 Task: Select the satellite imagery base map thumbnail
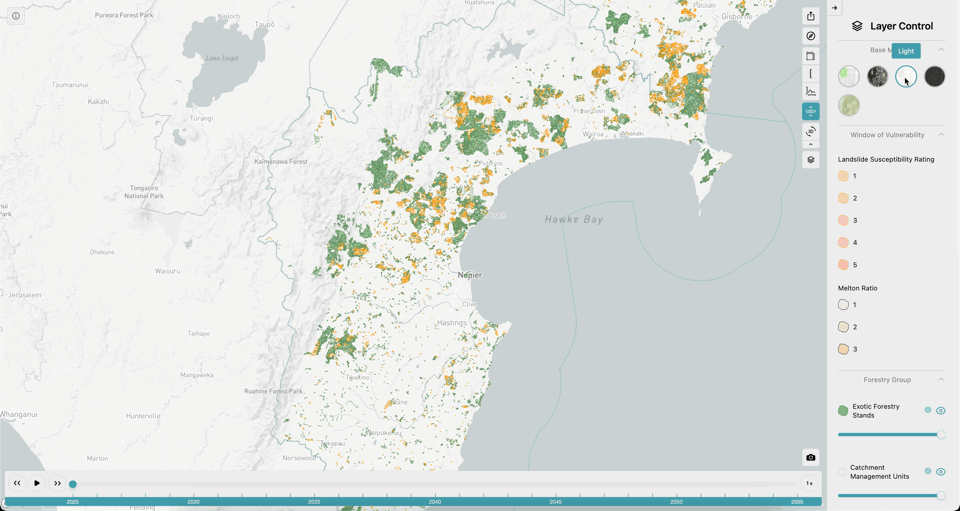tap(877, 76)
